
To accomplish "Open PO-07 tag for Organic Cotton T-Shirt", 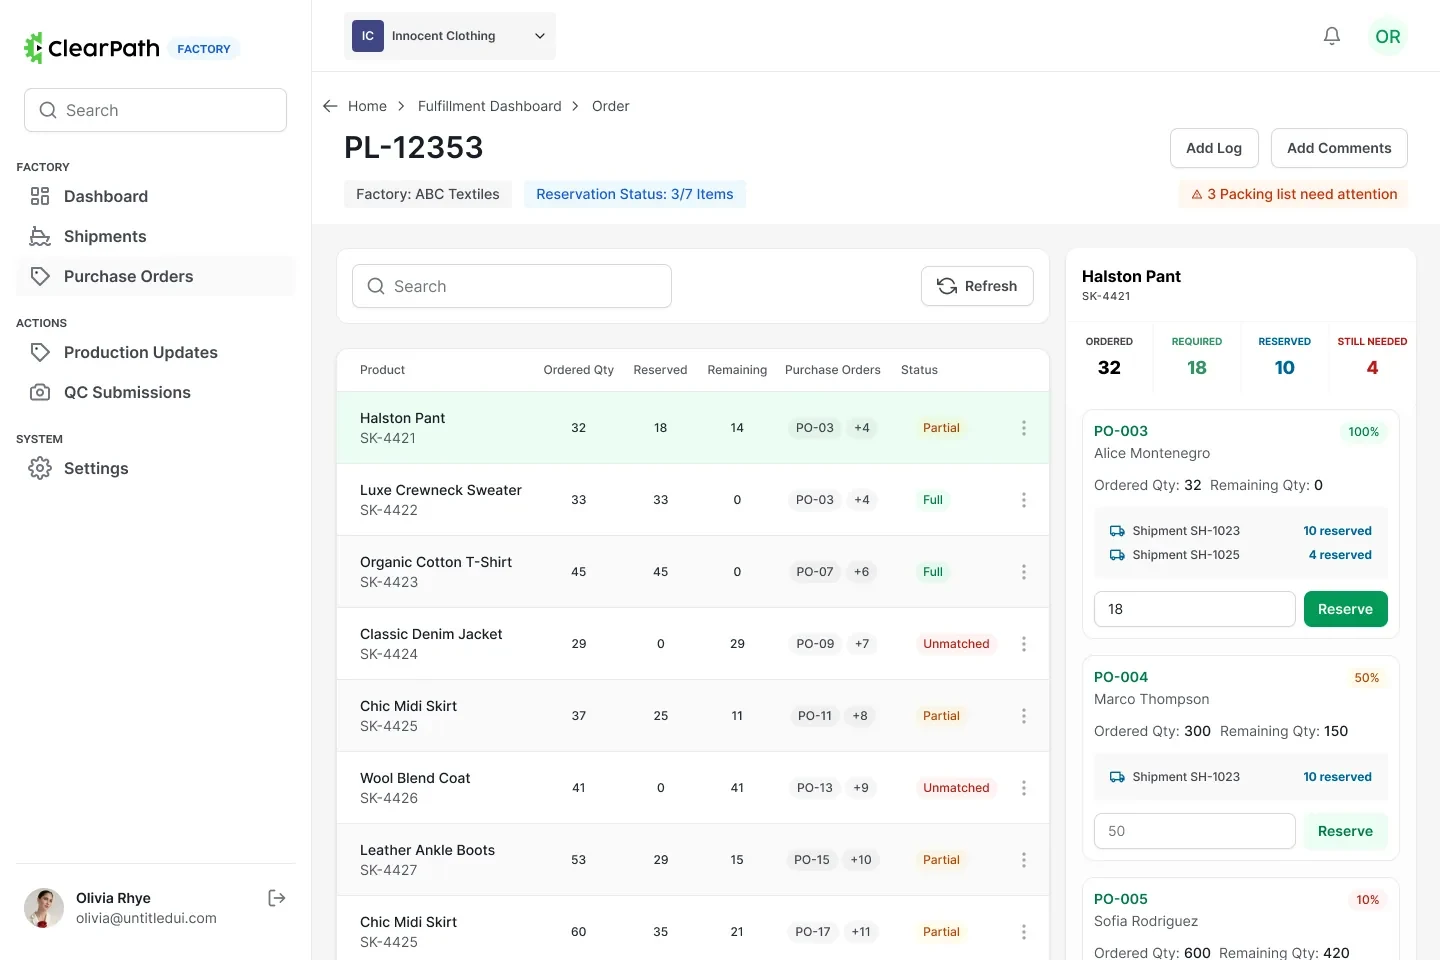I will pyautogui.click(x=814, y=572).
